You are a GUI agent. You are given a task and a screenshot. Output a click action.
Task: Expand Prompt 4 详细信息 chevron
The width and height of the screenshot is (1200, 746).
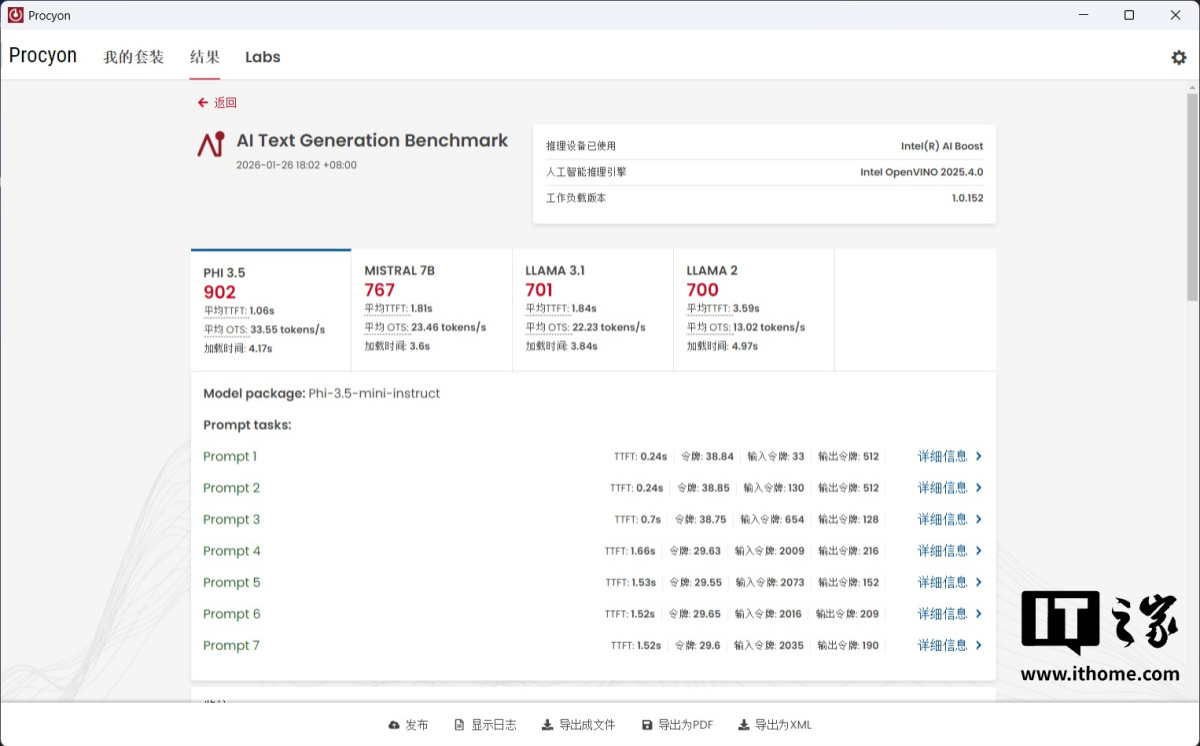point(979,551)
